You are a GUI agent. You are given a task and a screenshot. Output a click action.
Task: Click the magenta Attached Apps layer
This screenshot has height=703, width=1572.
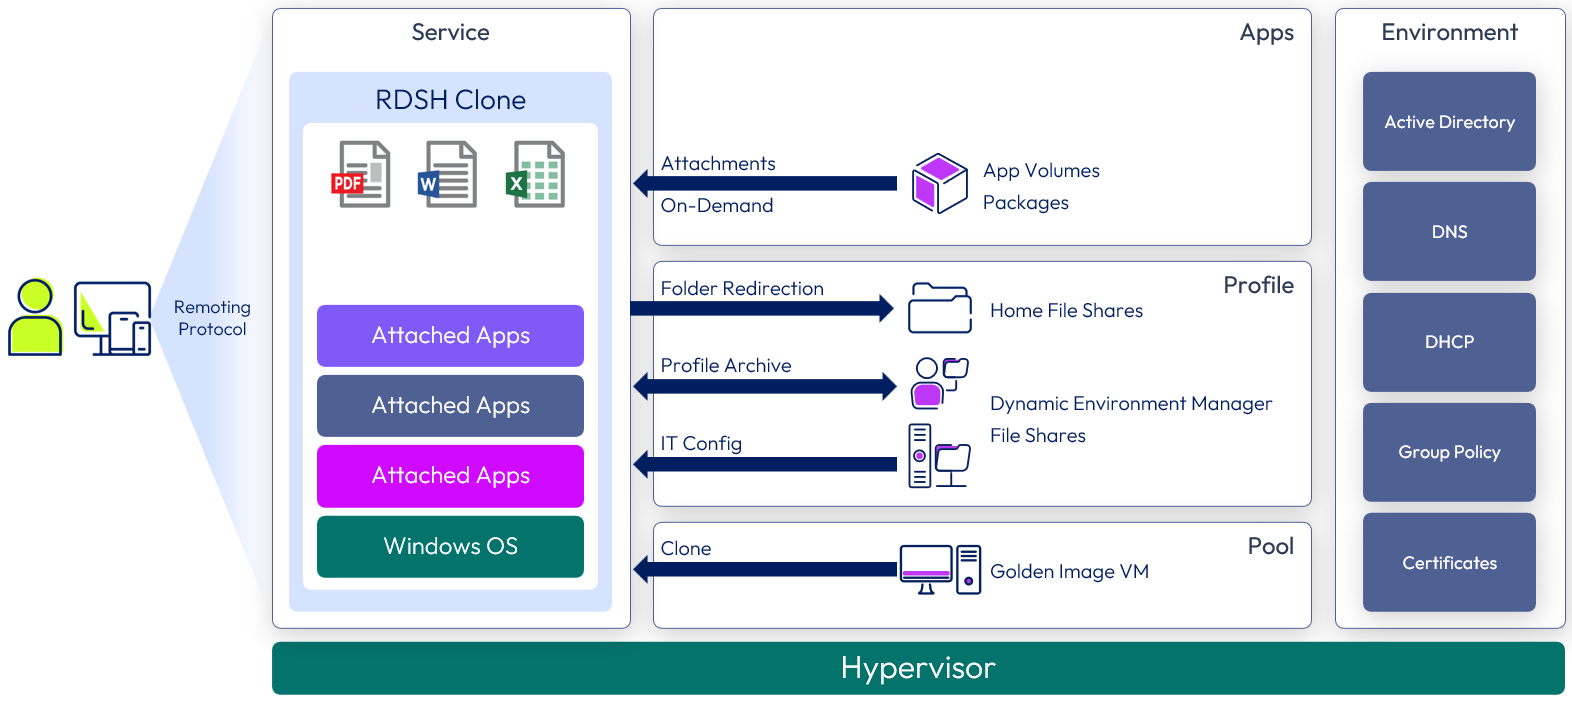pos(450,476)
